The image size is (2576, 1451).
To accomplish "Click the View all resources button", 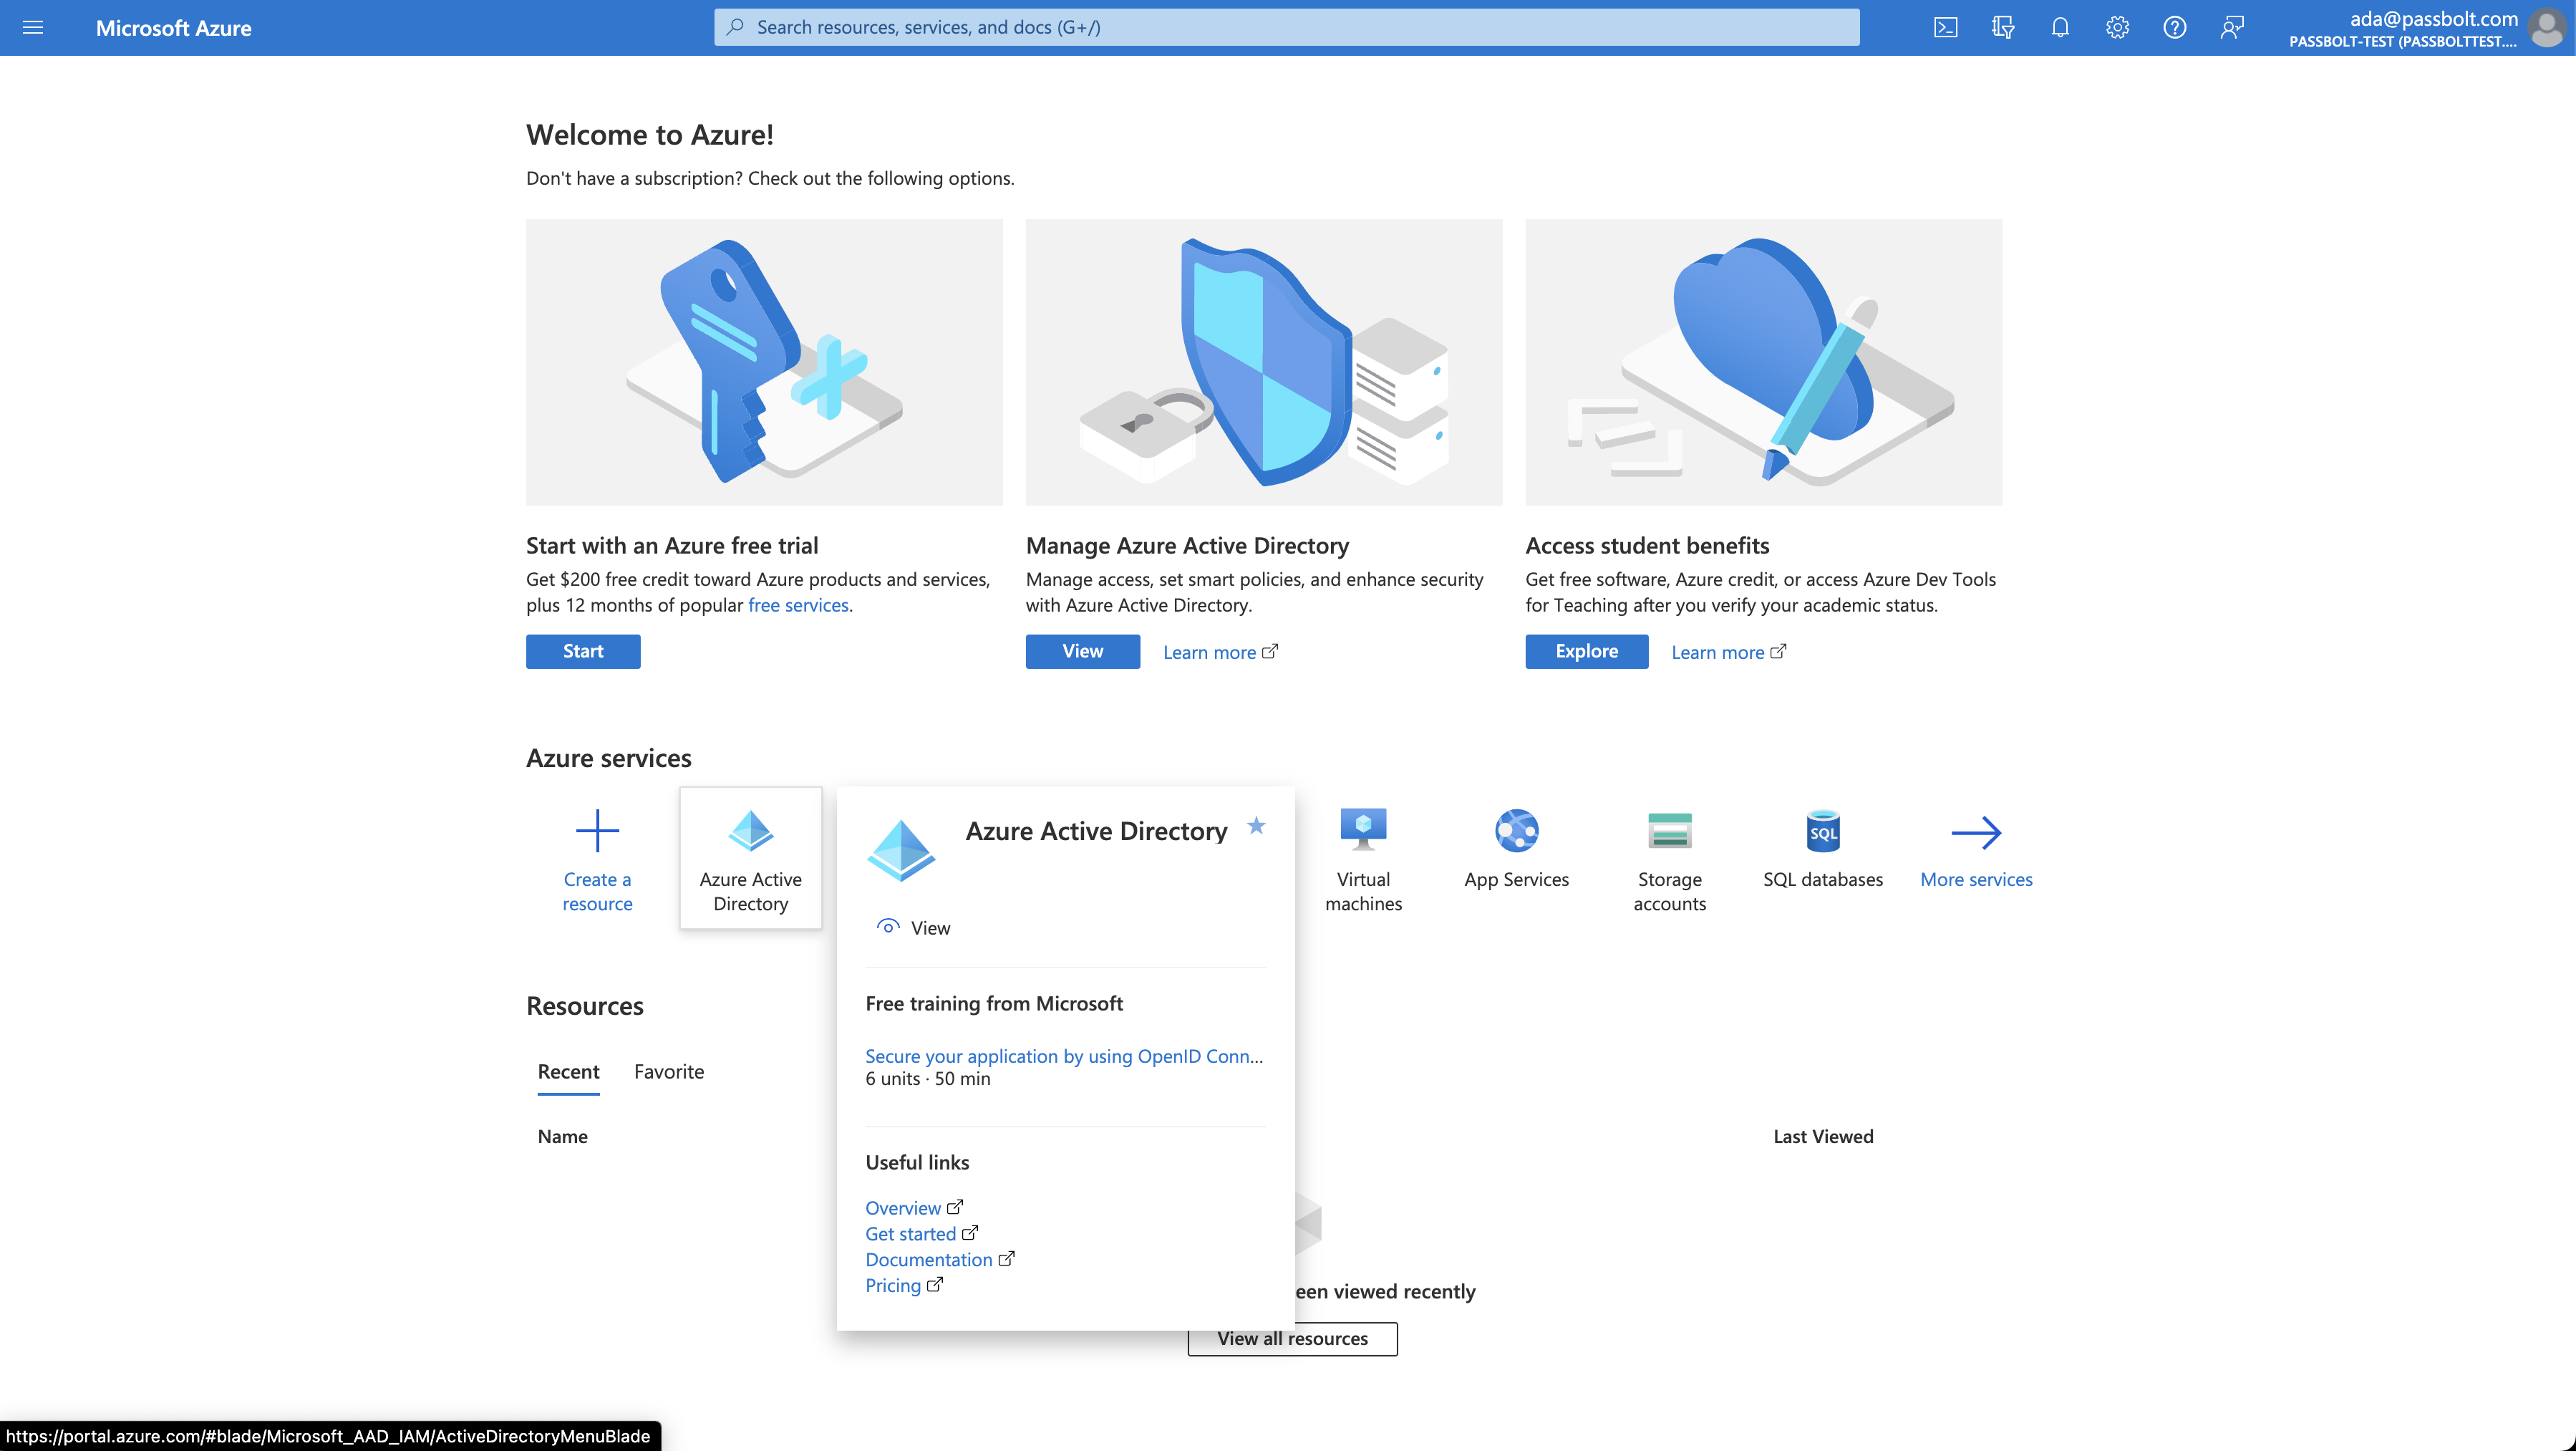I will pyautogui.click(x=1292, y=1338).
